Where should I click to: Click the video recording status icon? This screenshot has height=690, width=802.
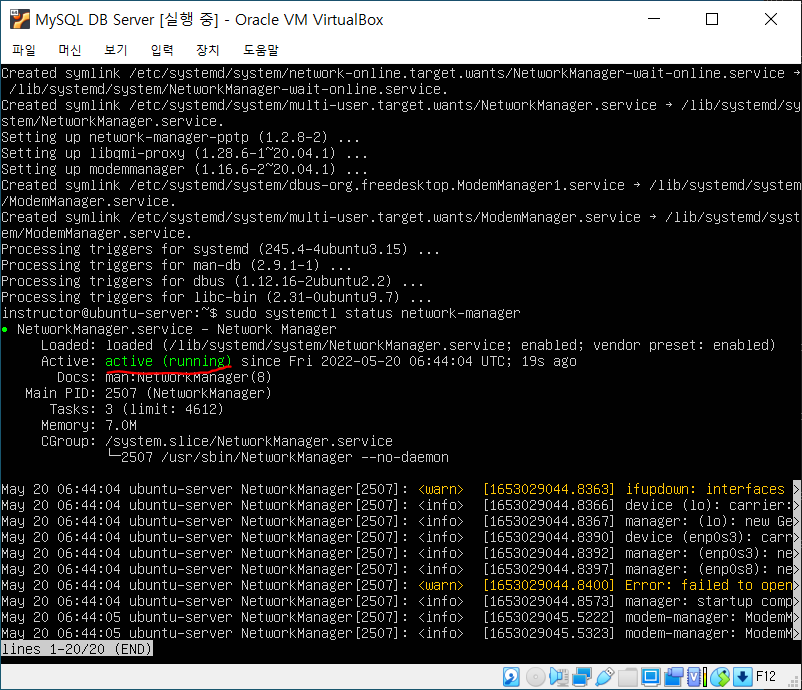point(674,677)
